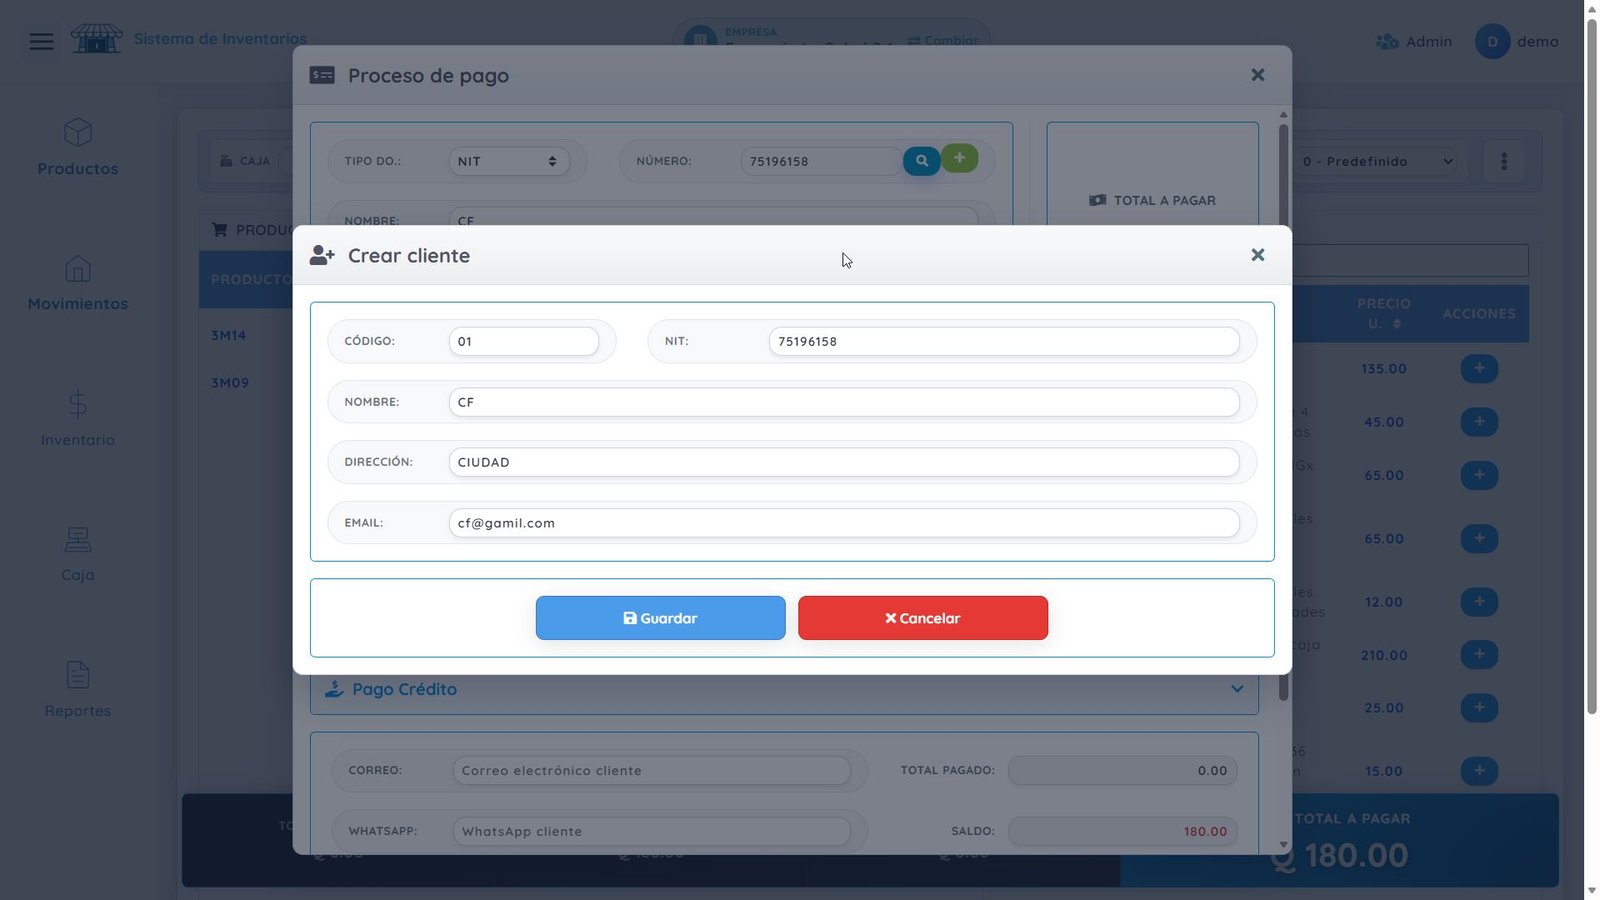Viewport: 1600px width, 900px height.
Task: Click the green add client plus icon
Action: click(960, 158)
